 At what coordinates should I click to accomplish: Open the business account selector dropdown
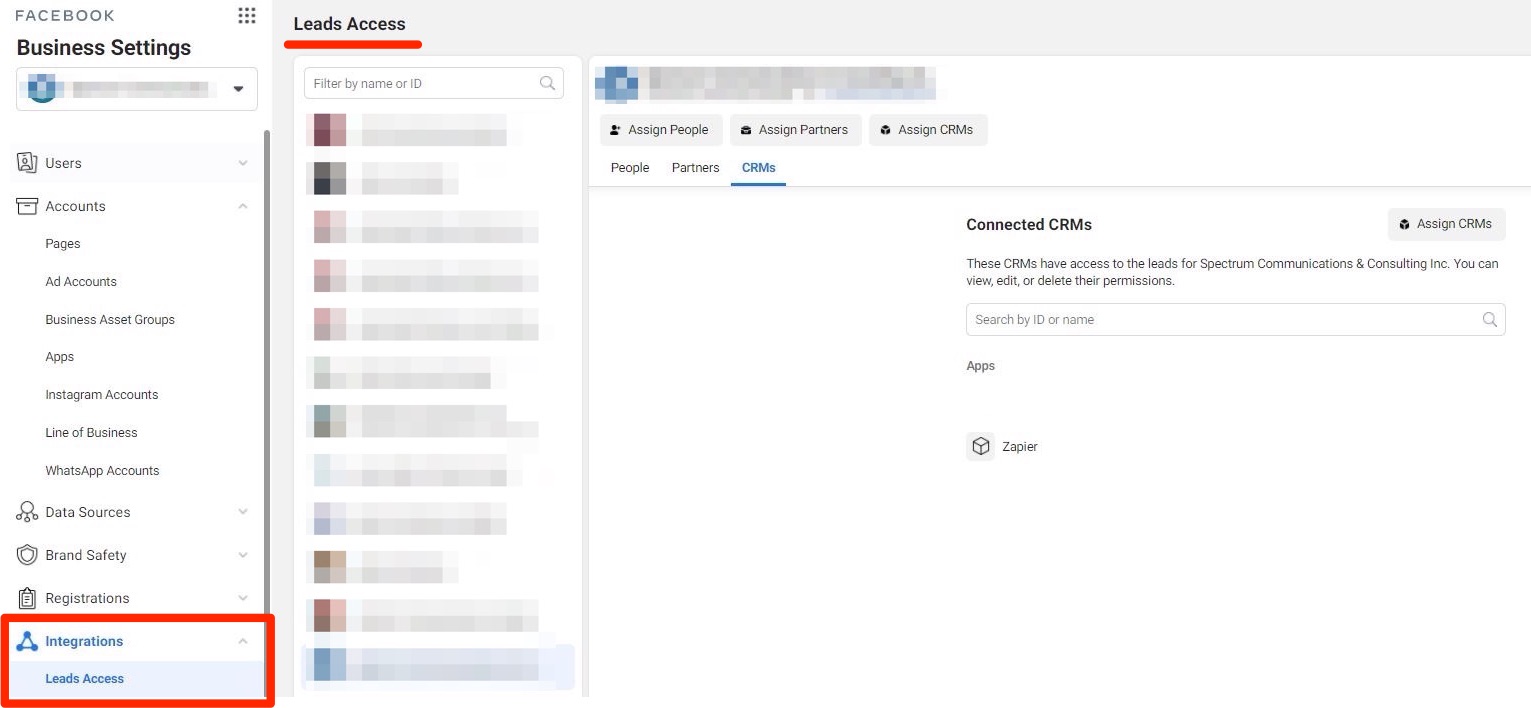coord(238,89)
